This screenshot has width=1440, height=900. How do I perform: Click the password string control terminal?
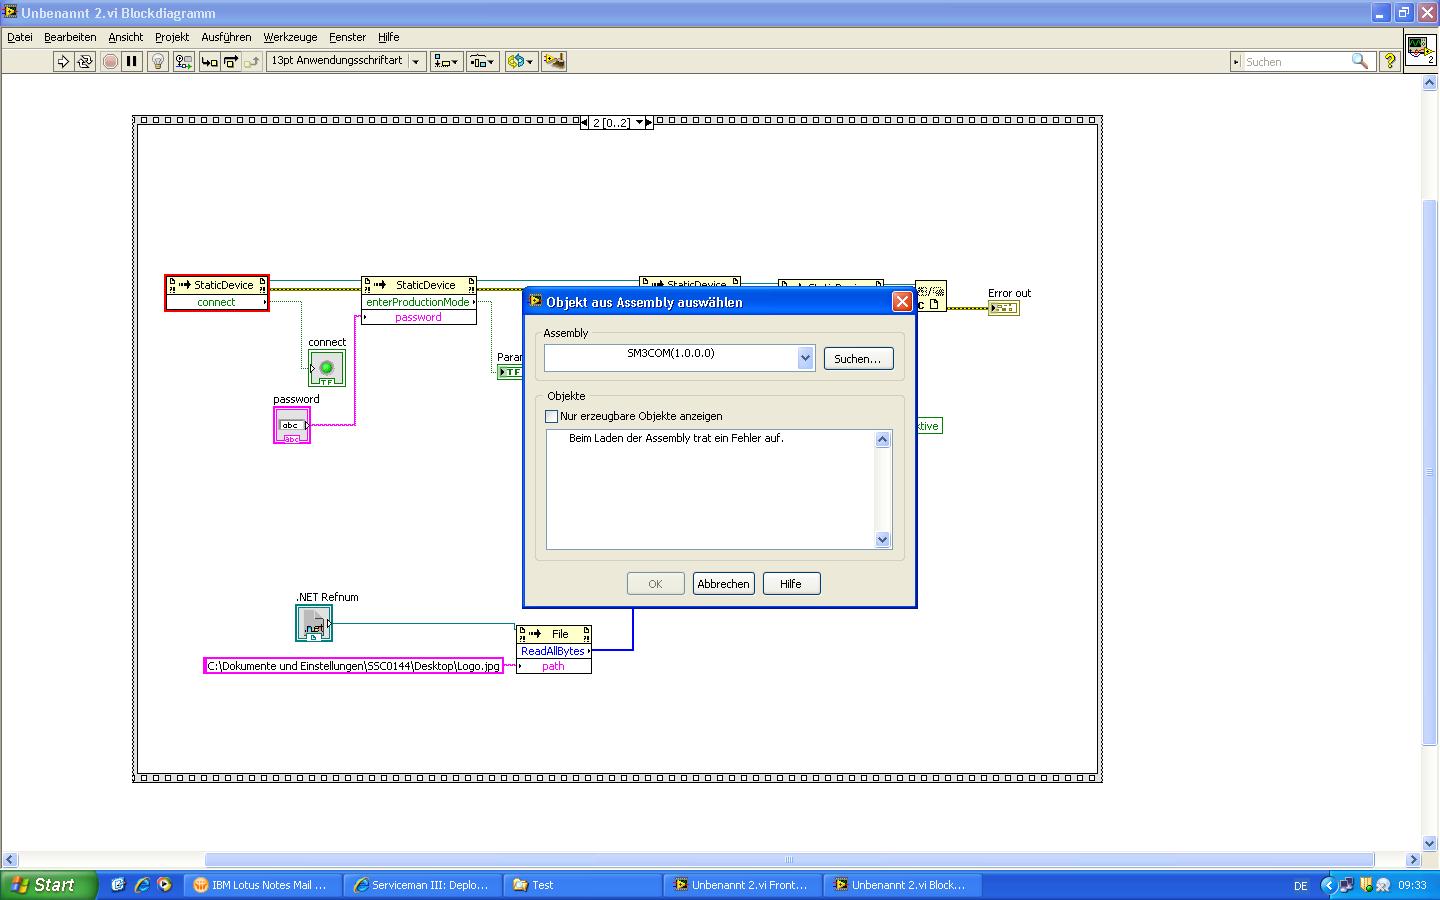292,425
